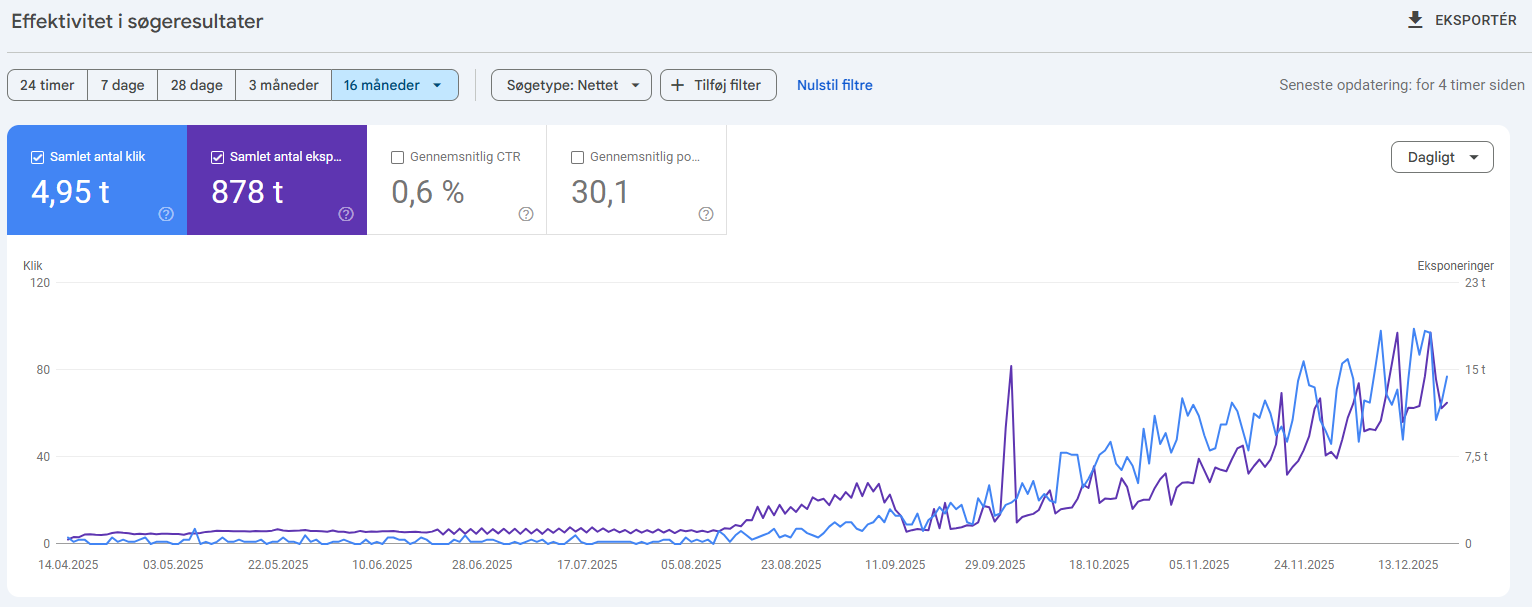This screenshot has height=607, width=1532.
Task: Uncheck the Samlet antal klik checkbox
Action: pos(36,156)
